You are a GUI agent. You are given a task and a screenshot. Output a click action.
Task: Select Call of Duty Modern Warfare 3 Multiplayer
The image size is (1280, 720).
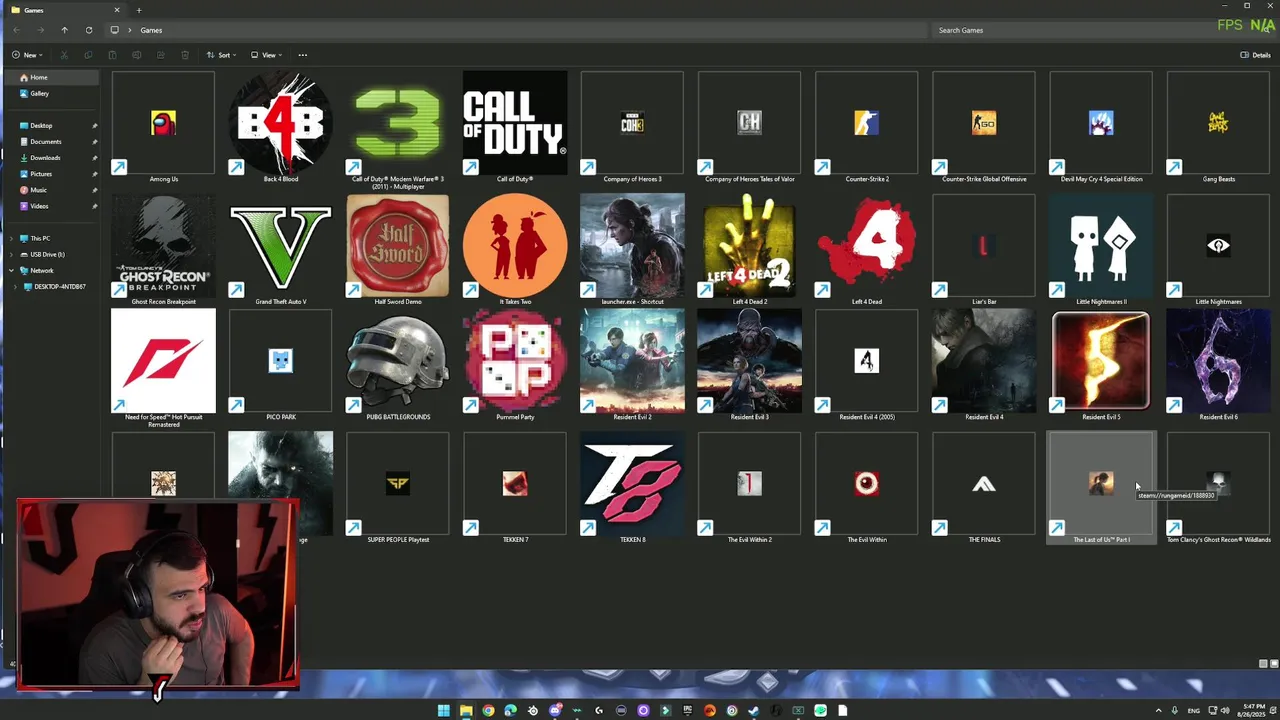tap(398, 130)
